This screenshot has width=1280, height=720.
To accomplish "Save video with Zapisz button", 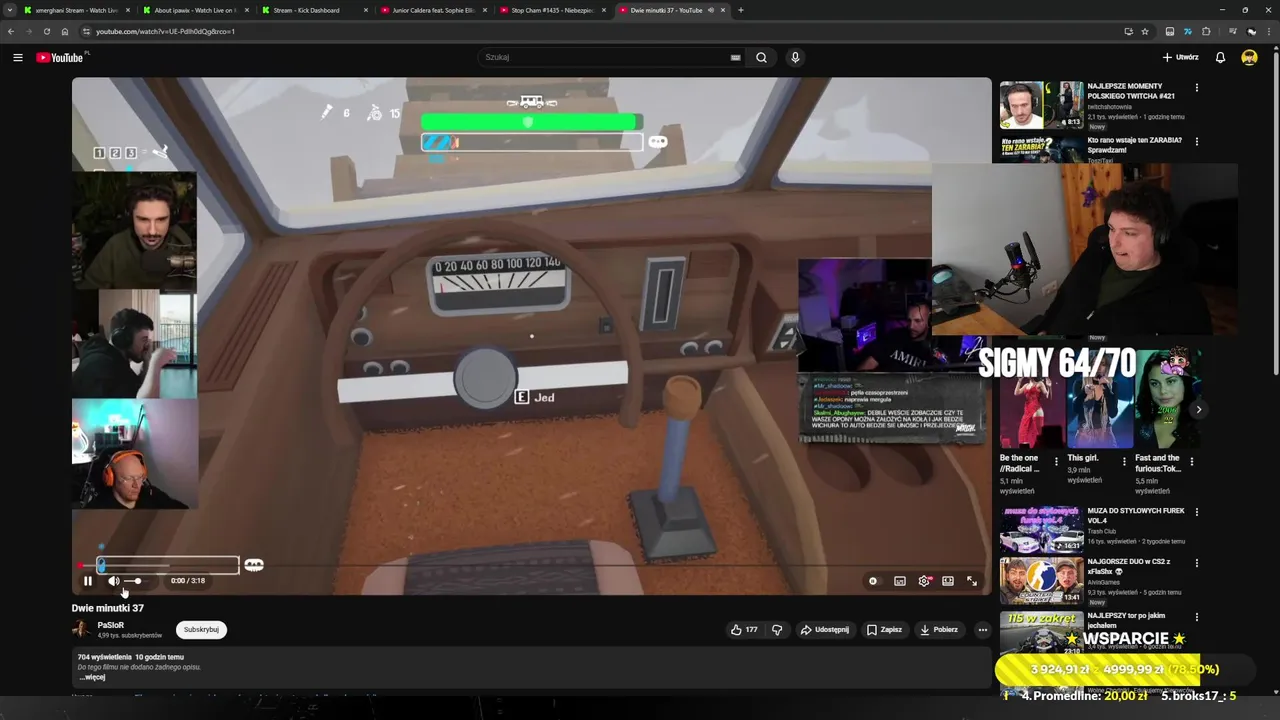I will [x=884, y=630].
